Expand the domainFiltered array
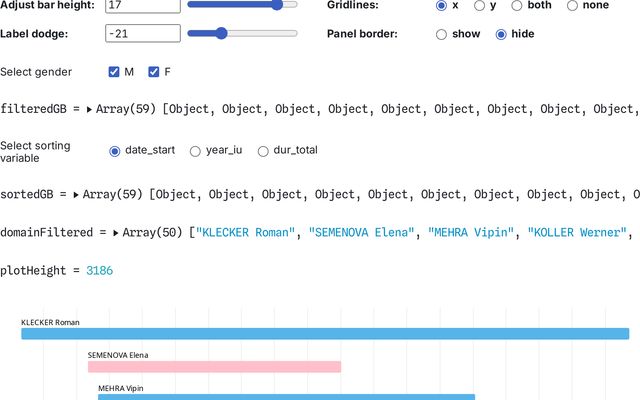The image size is (640, 400). pos(118,233)
